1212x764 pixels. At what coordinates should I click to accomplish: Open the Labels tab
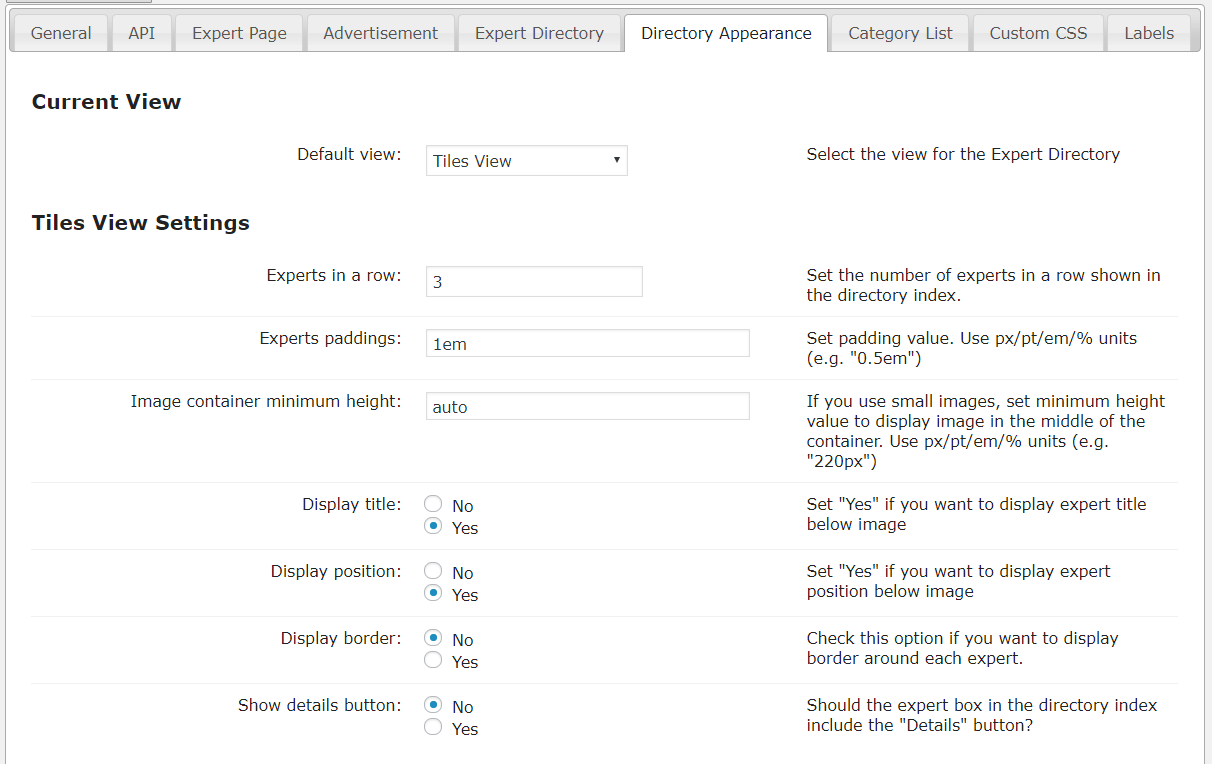1149,33
